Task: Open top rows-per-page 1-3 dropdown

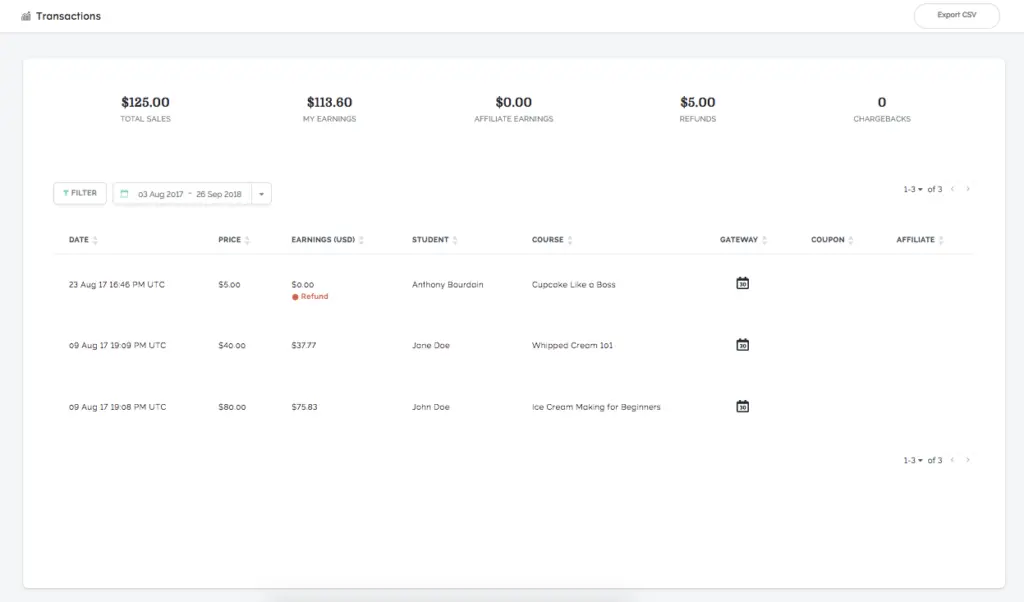Action: (912, 189)
